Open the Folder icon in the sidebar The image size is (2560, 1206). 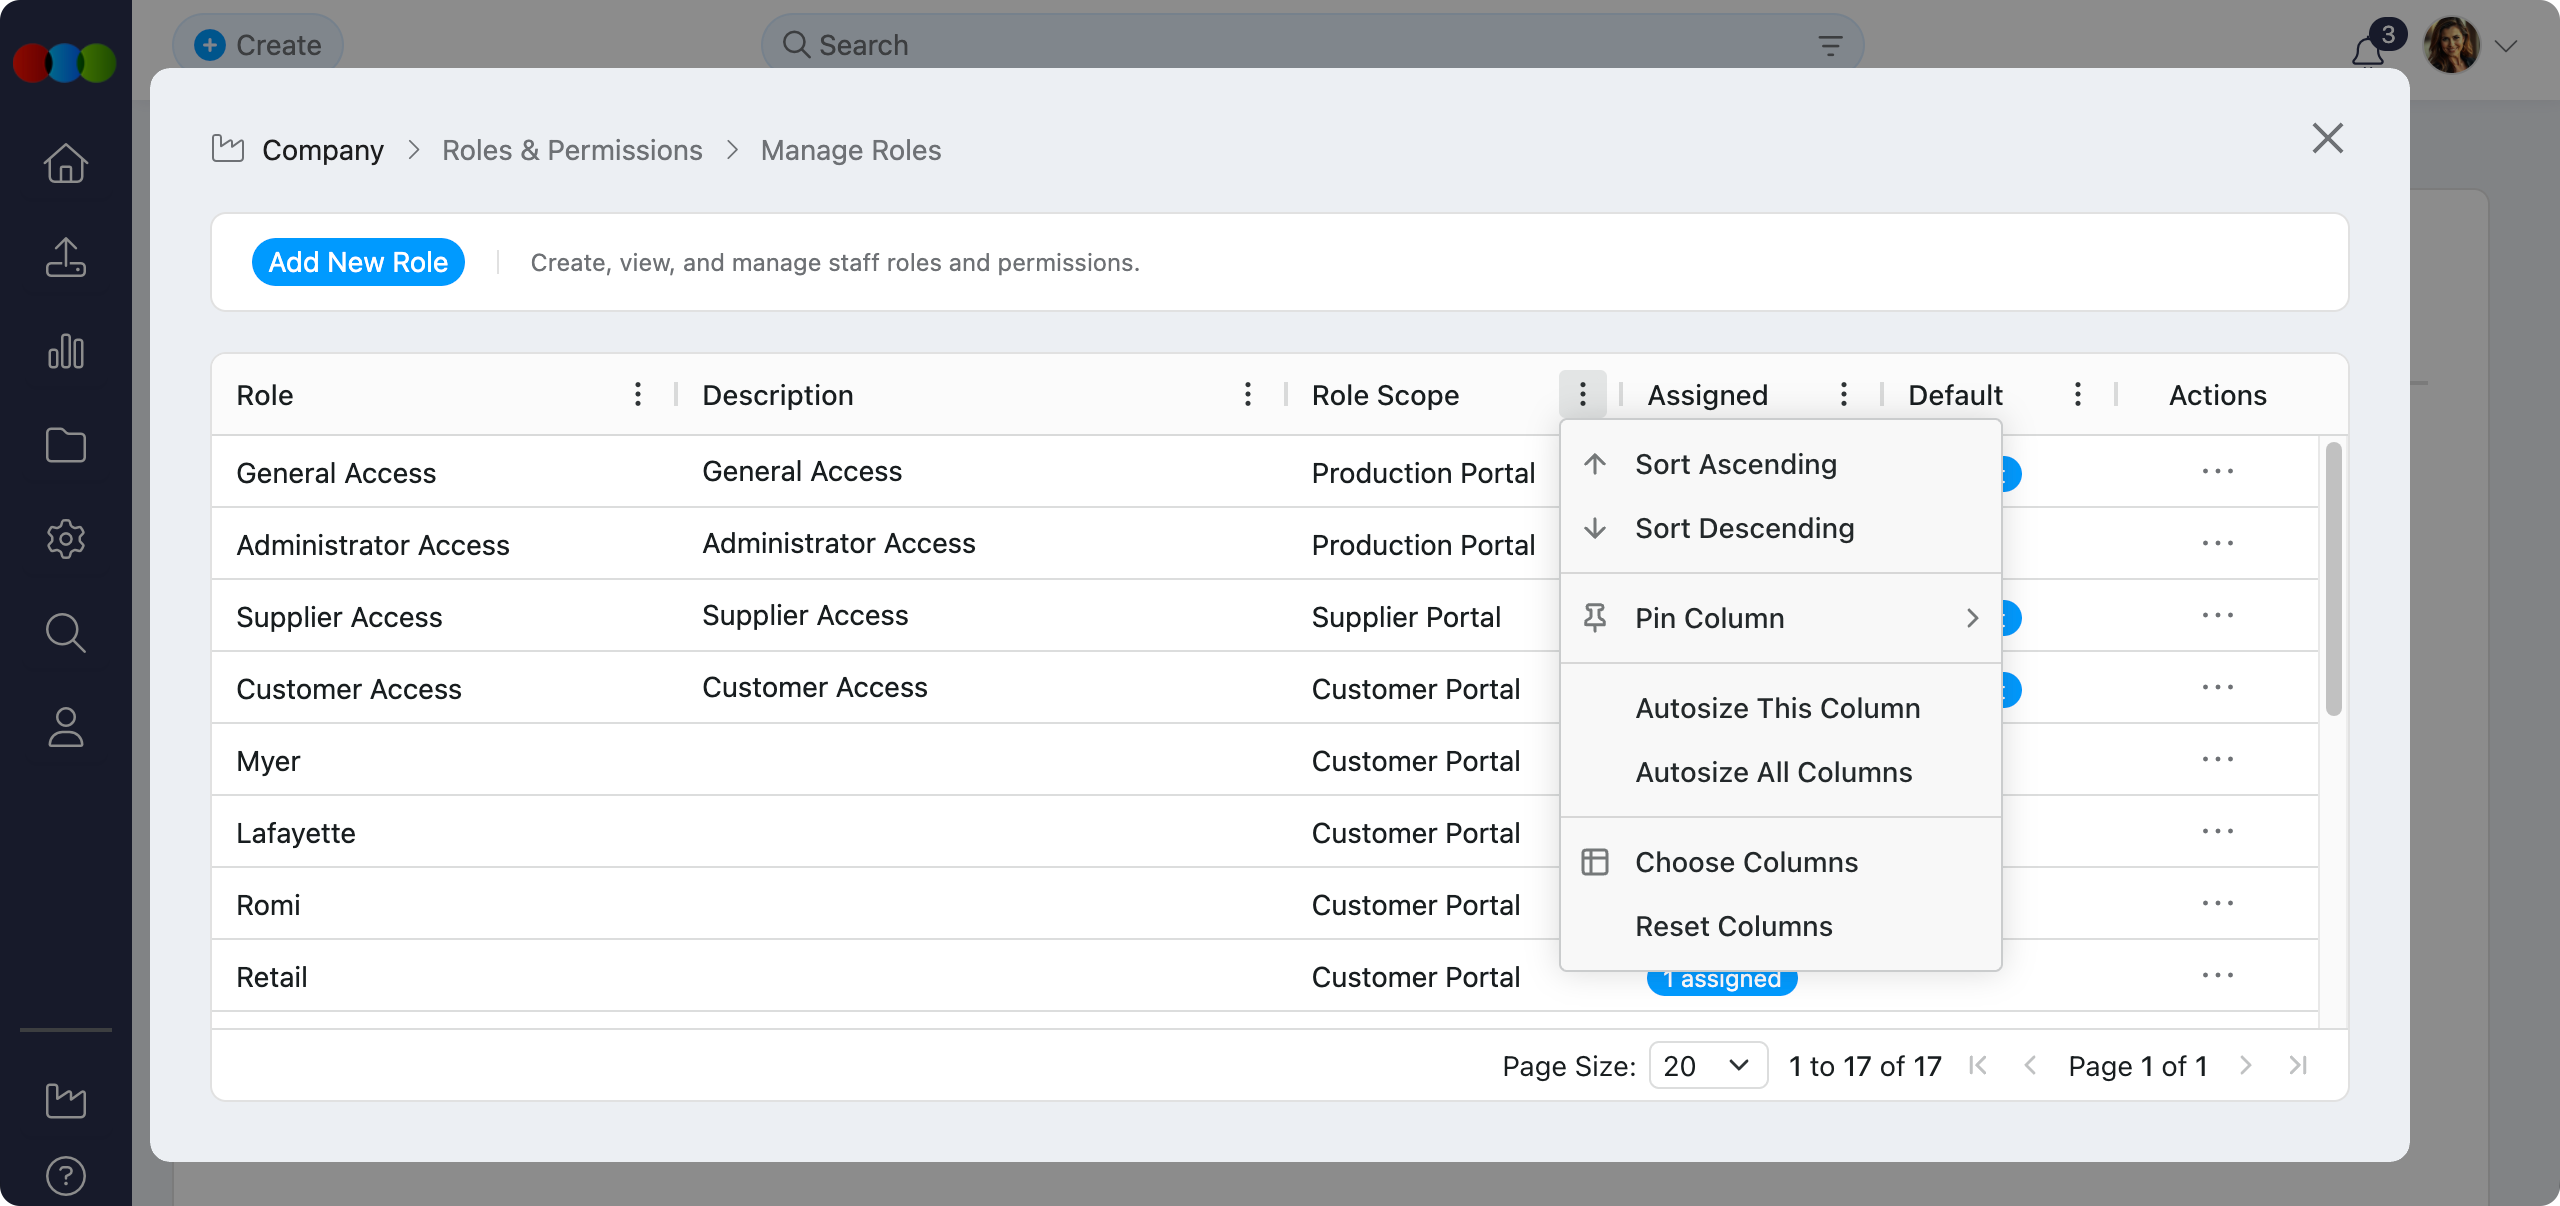click(65, 446)
